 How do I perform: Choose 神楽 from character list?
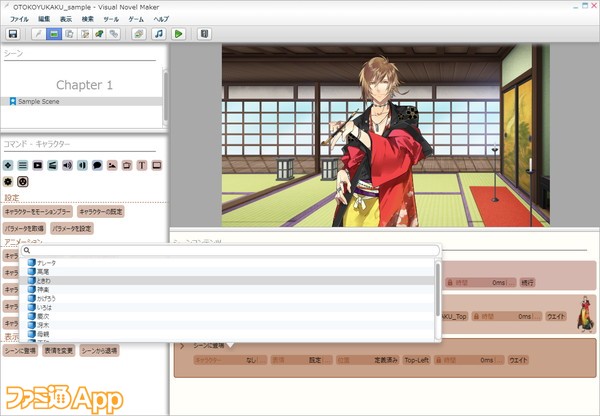(x=227, y=290)
